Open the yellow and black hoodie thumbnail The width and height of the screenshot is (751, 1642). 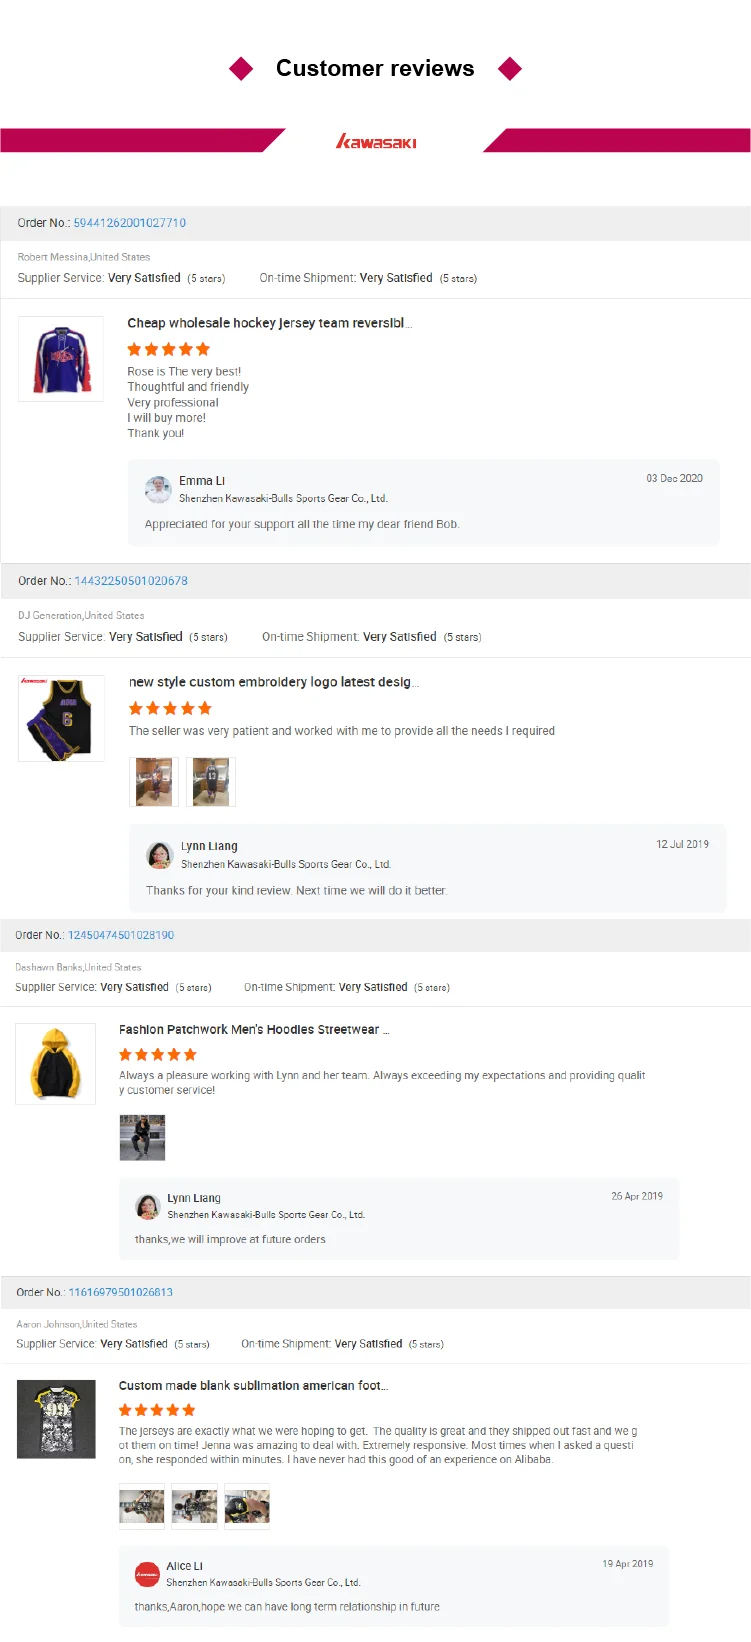coord(55,1064)
